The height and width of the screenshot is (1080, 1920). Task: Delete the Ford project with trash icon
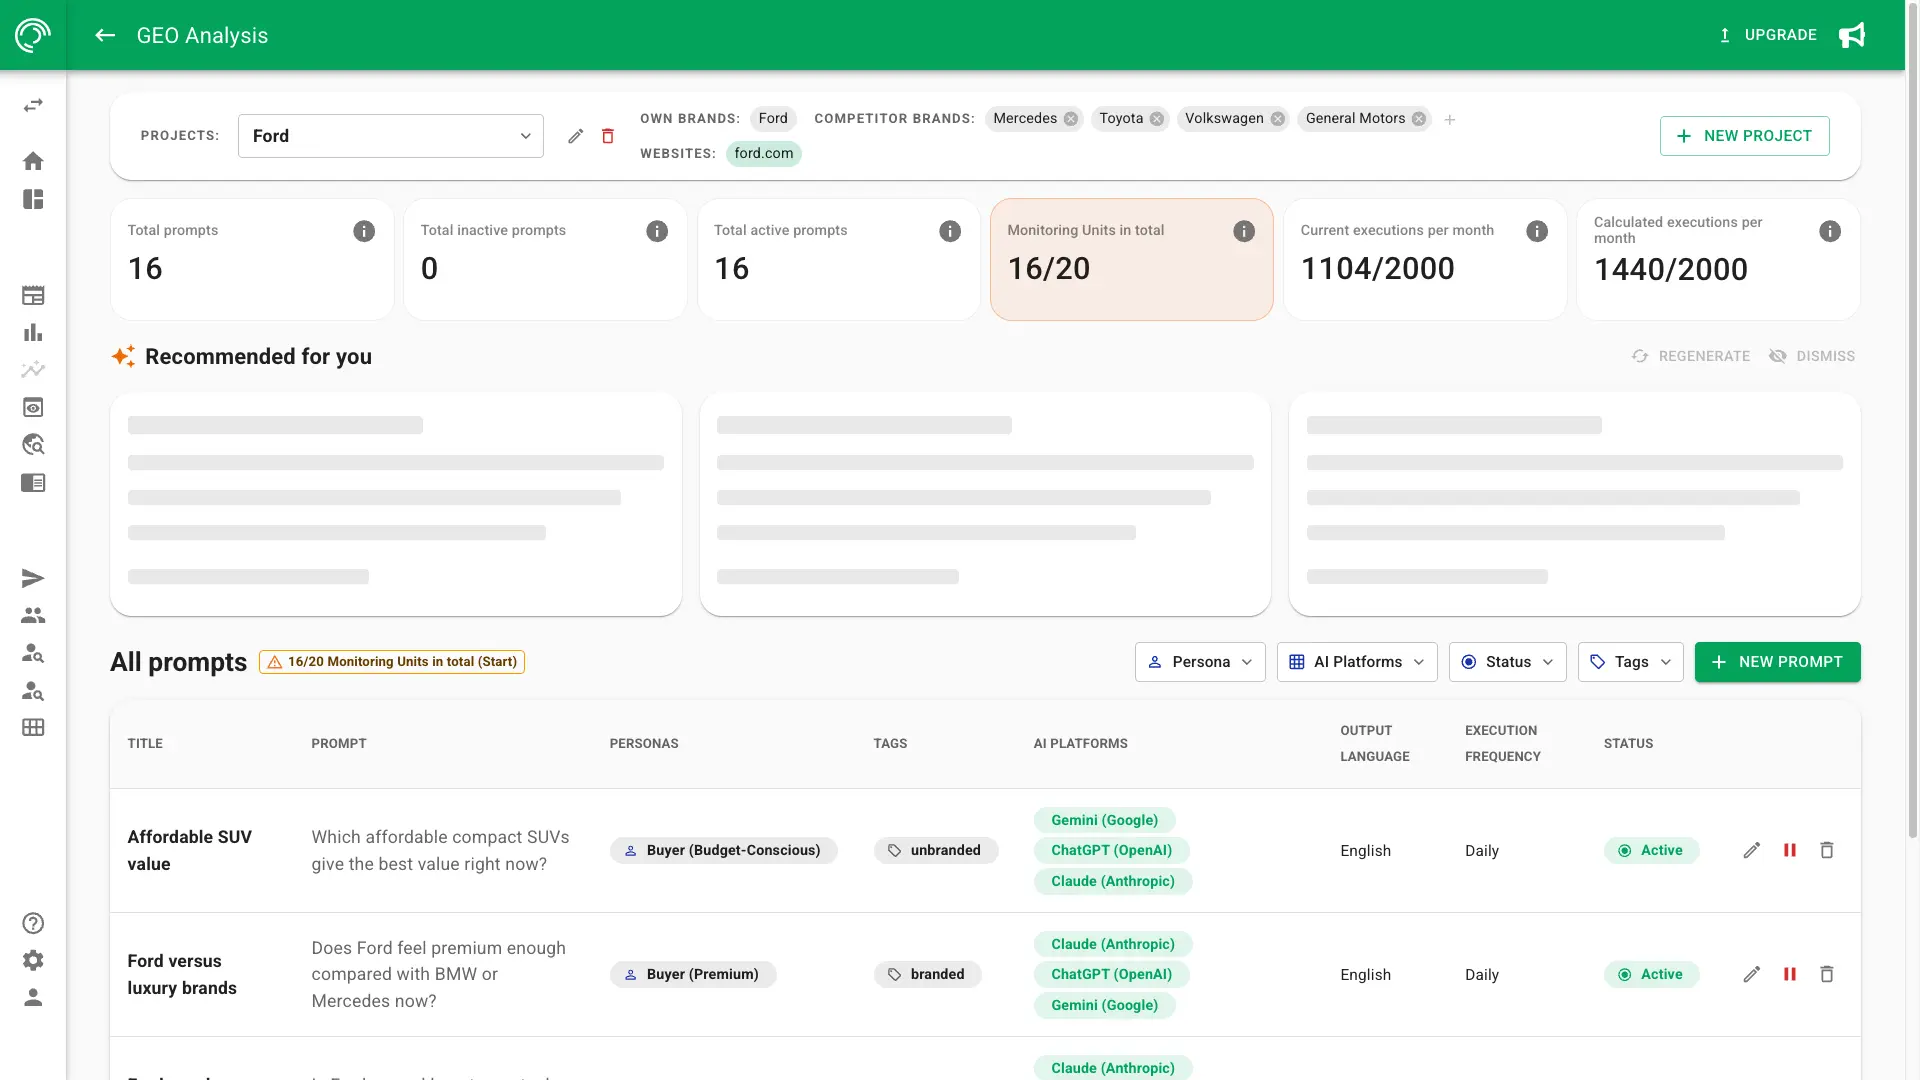point(607,136)
